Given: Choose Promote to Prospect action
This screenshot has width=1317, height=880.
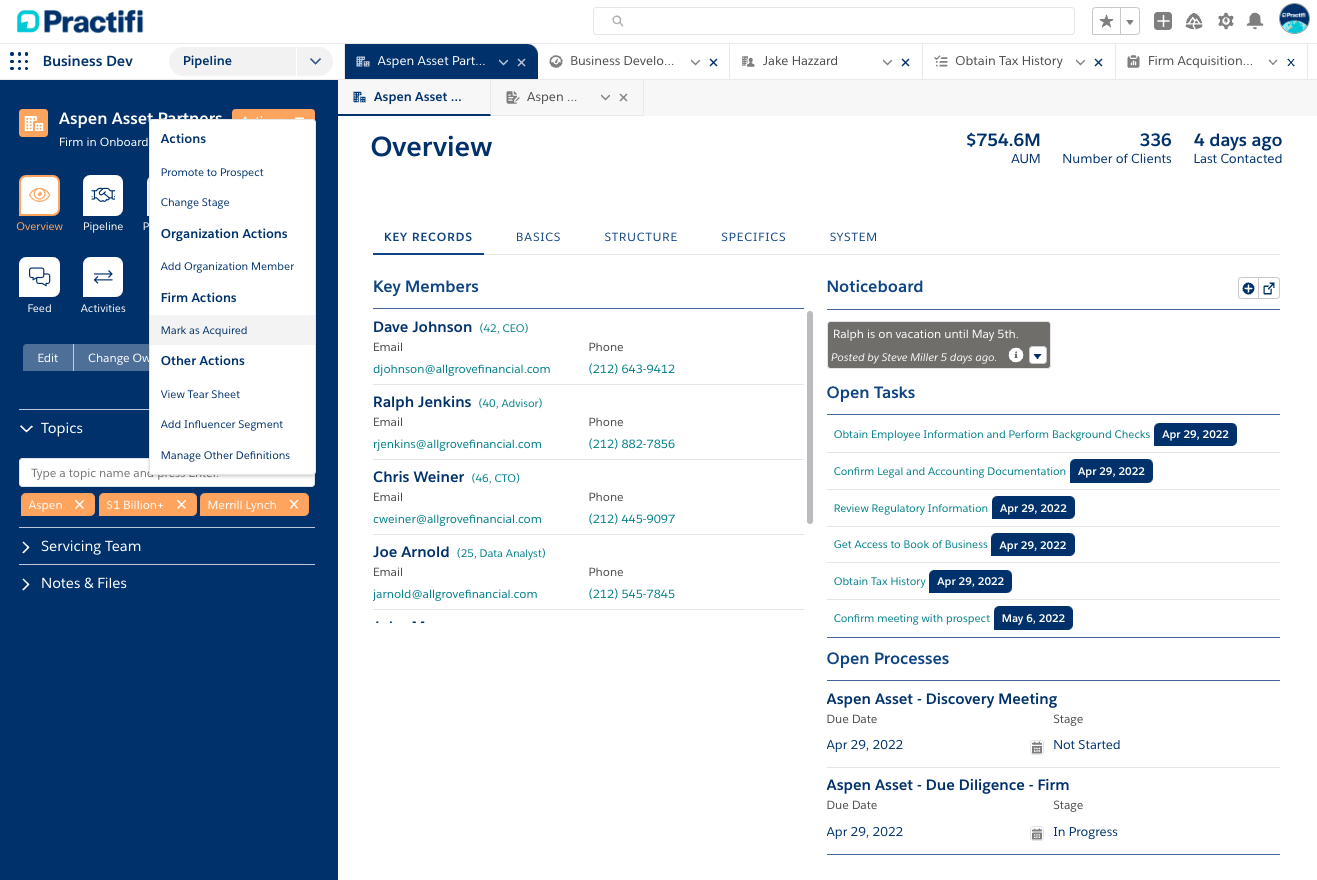Looking at the screenshot, I should 212,172.
